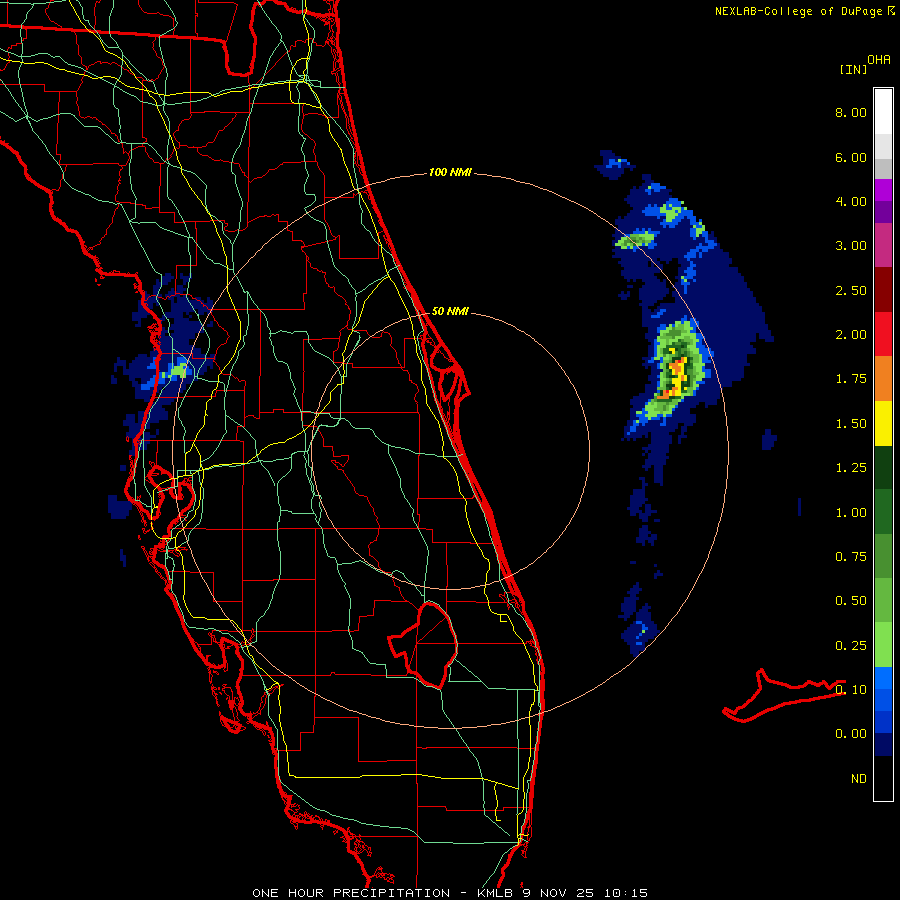Click the [IN] units label

pyautogui.click(x=853, y=69)
